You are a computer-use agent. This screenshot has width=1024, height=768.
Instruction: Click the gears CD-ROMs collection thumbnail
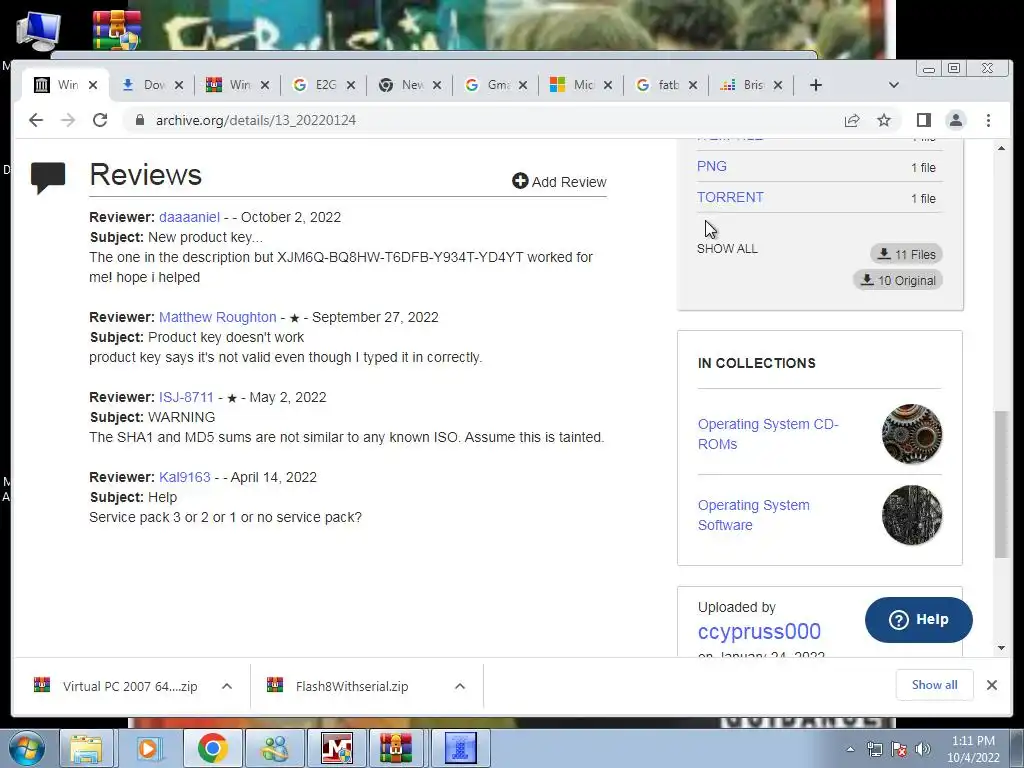[x=912, y=434]
